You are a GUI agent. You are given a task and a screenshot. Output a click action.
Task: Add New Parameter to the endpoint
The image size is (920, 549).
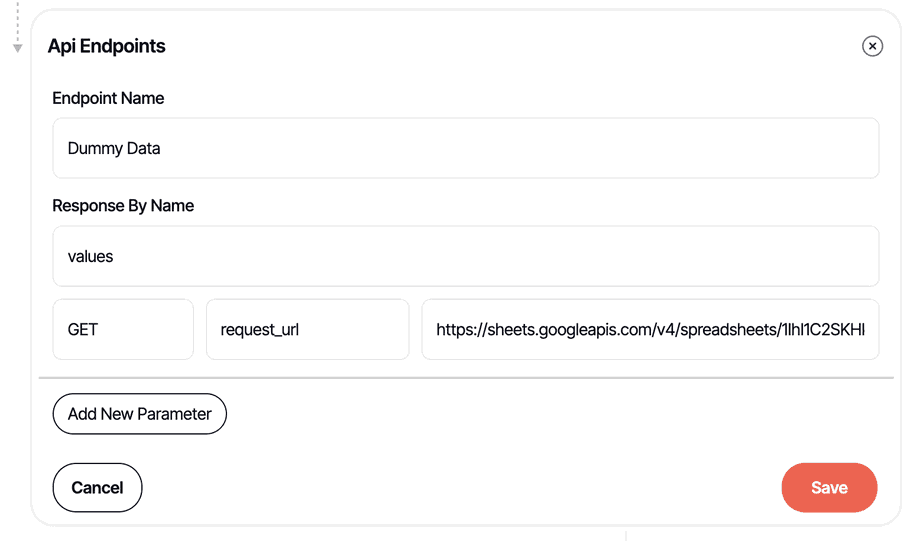pos(139,414)
